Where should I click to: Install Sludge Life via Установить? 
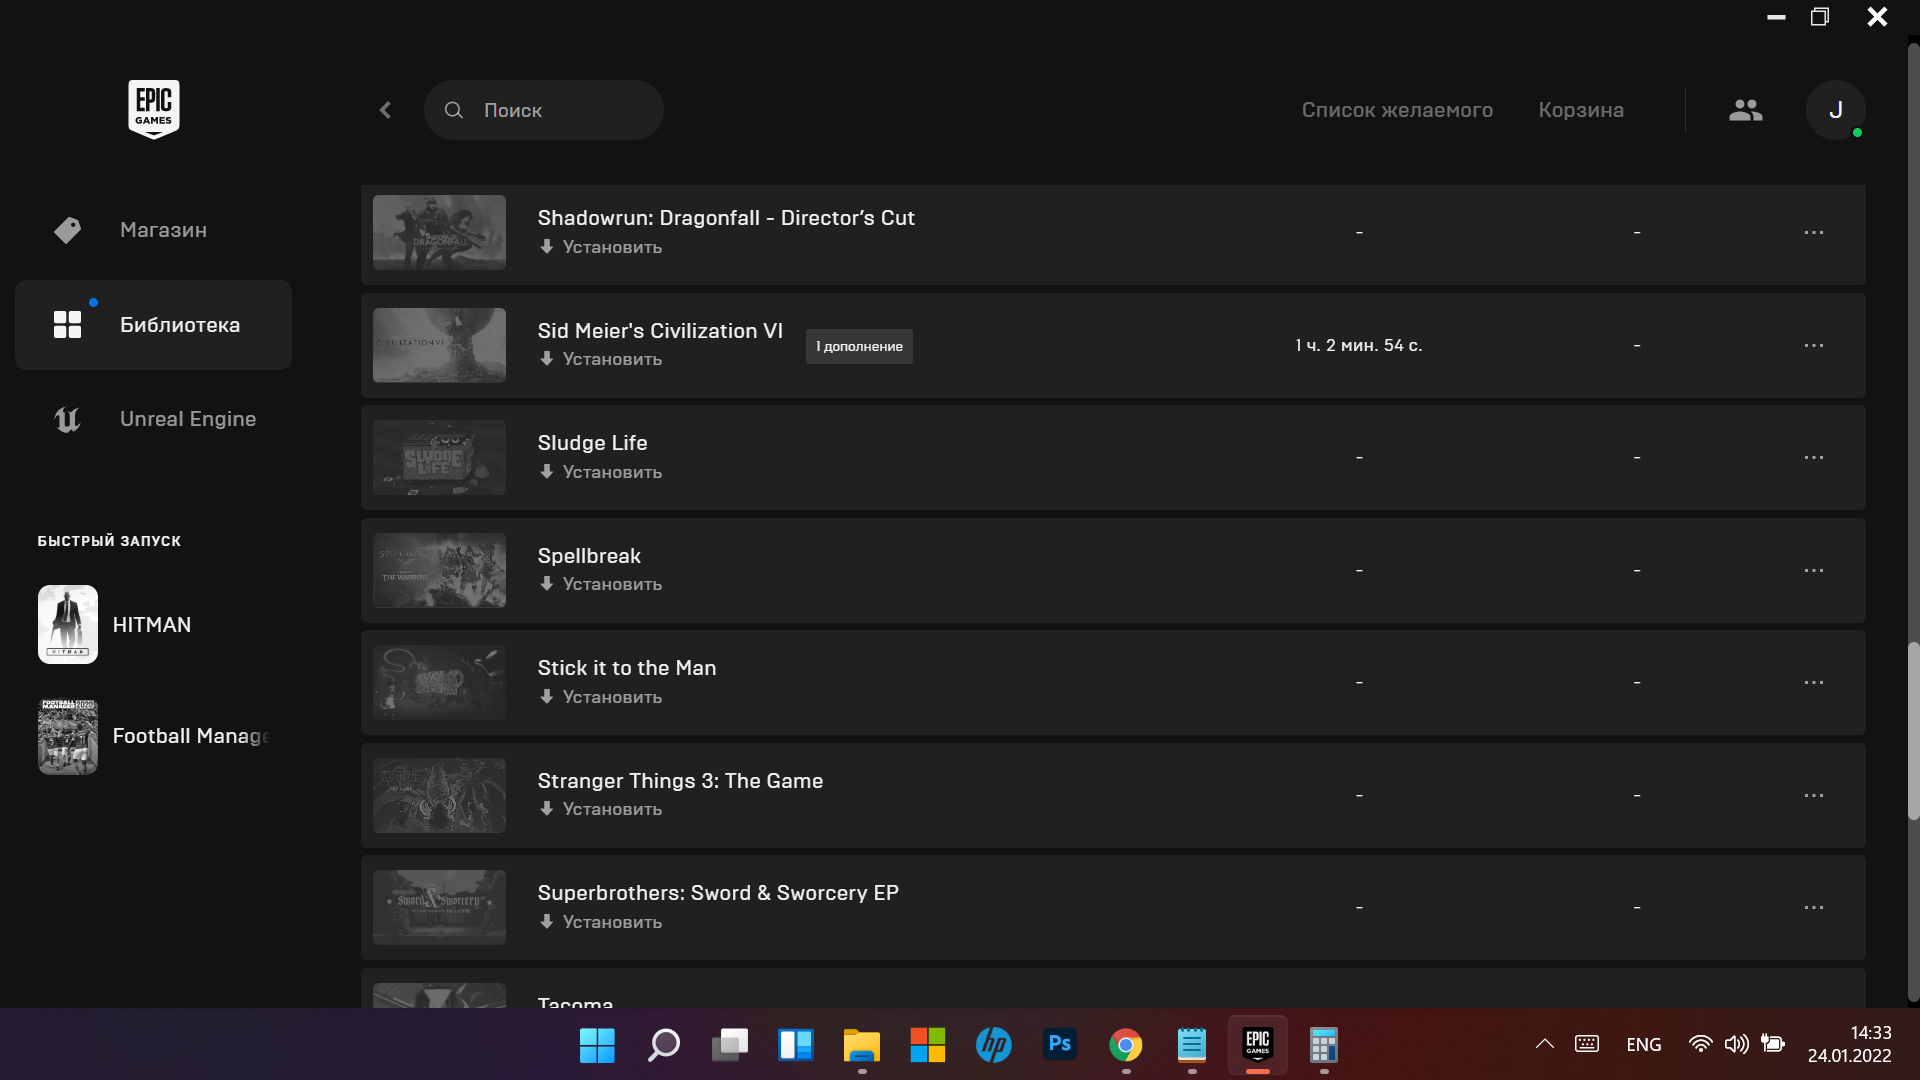pos(601,472)
